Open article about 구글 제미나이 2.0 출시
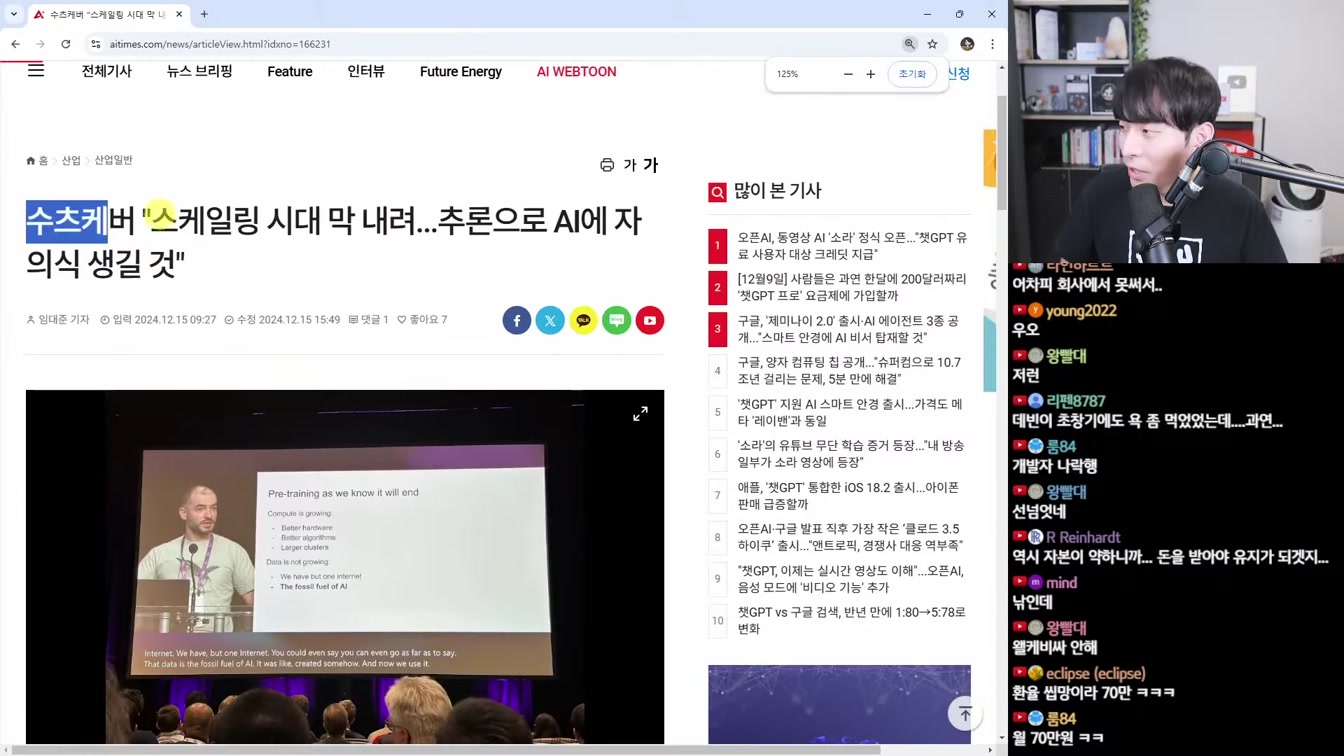The width and height of the screenshot is (1344, 756). 848,329
